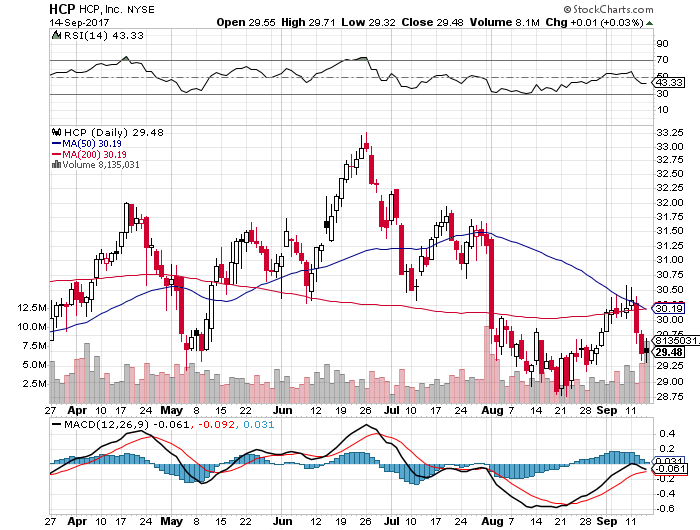Click the Volume bars legend icon

click(x=55, y=165)
